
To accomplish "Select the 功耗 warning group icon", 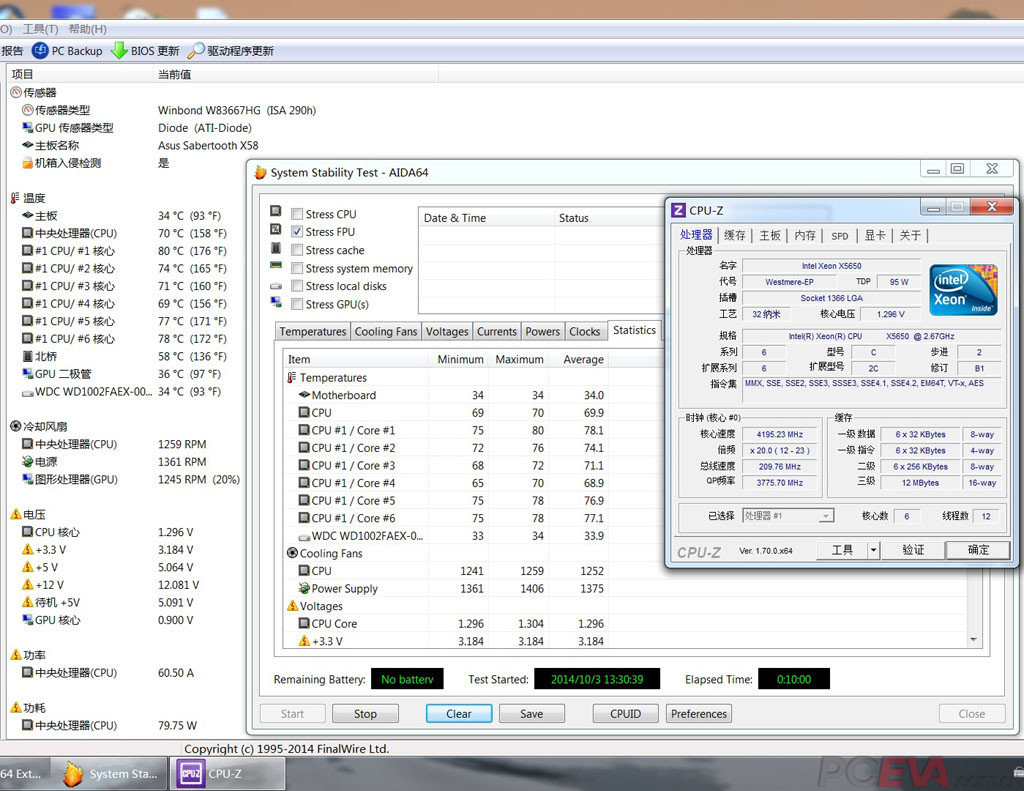I will [x=16, y=708].
